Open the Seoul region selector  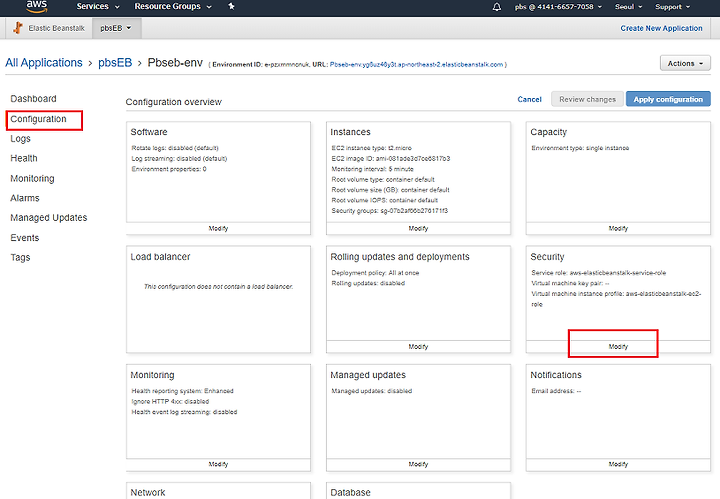[629, 7]
